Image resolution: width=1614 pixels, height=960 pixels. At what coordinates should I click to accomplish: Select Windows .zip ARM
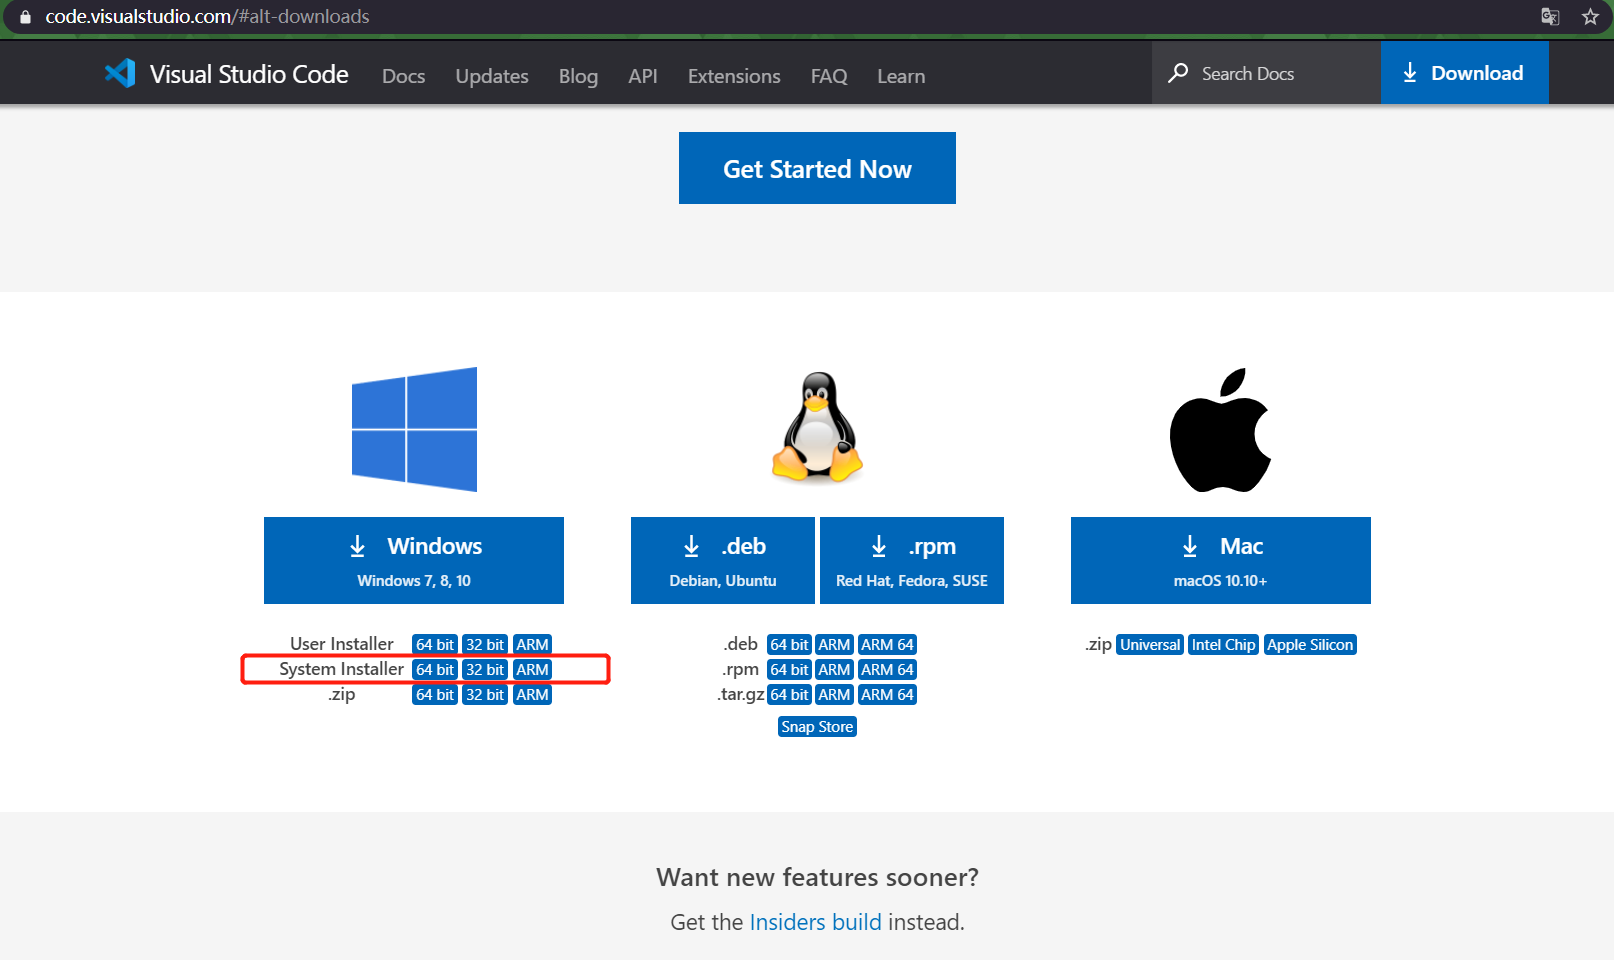click(x=532, y=695)
